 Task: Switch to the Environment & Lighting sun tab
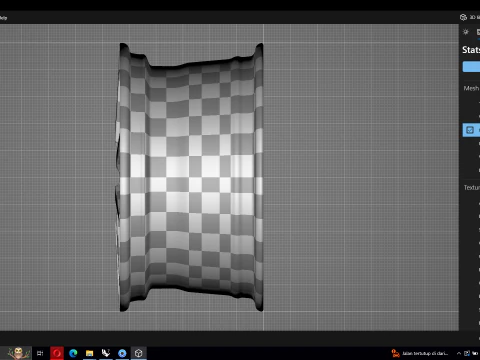click(466, 32)
